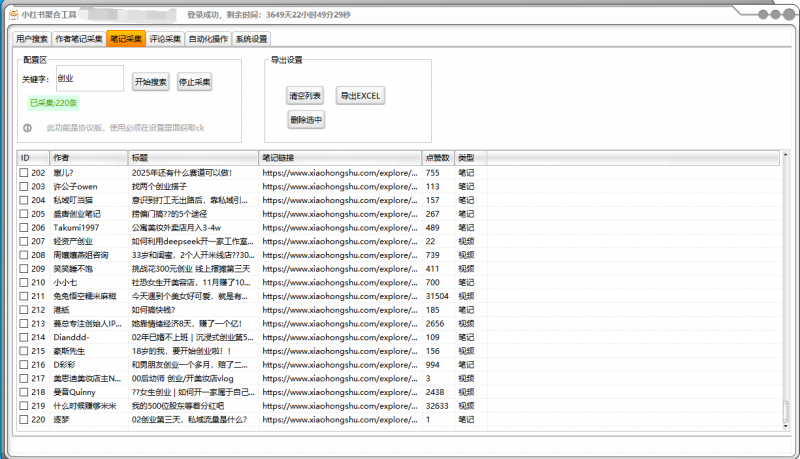Go to the 评论采集 tab
800x459 pixels.
click(165, 39)
